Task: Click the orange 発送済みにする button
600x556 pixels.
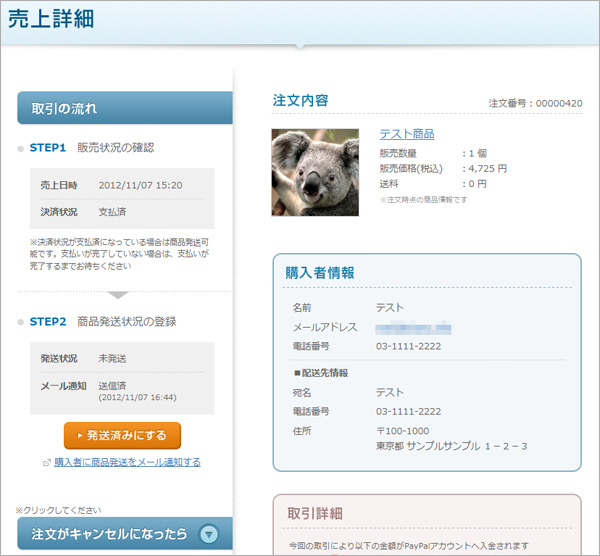Action: click(x=122, y=436)
